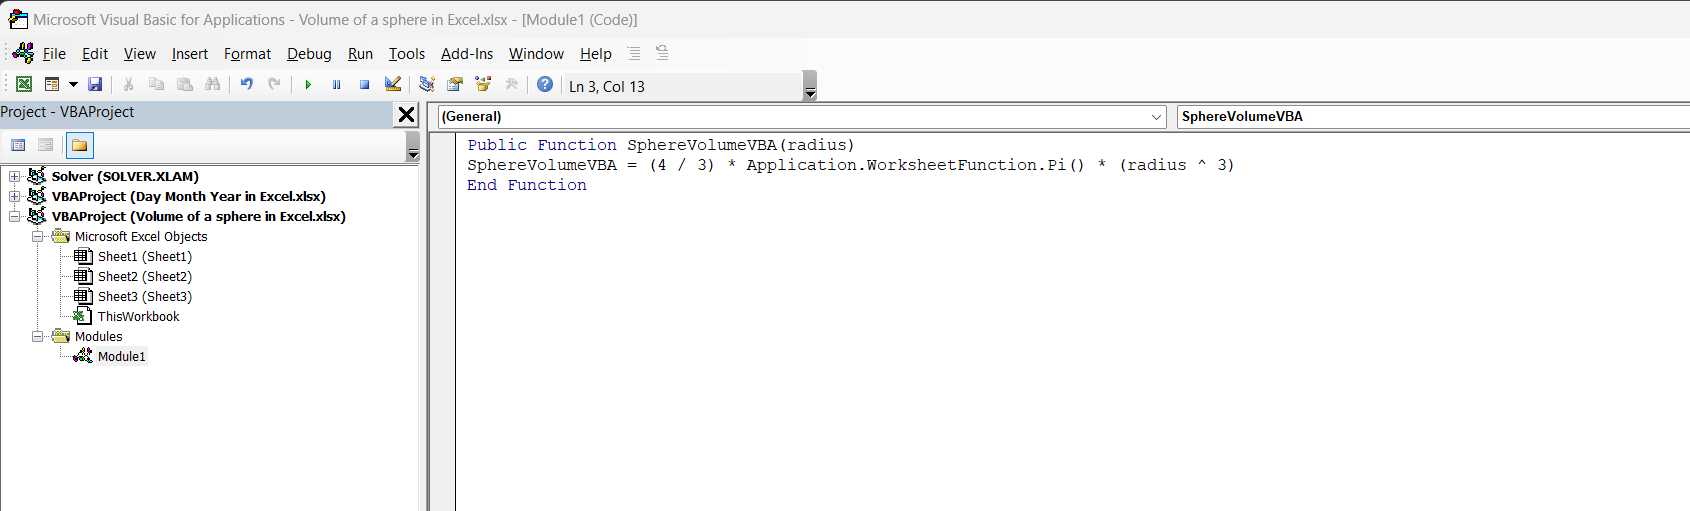Toggle Folders view in Project pane
The width and height of the screenshot is (1690, 511).
pyautogui.click(x=79, y=146)
